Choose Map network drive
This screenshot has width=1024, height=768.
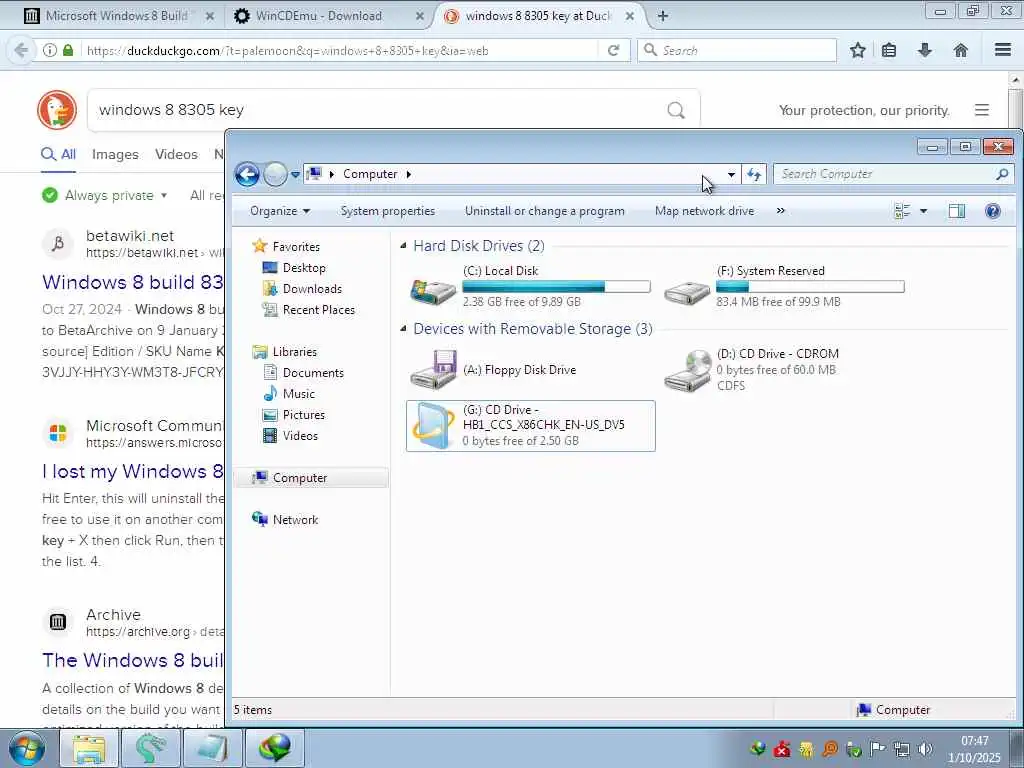tap(704, 211)
